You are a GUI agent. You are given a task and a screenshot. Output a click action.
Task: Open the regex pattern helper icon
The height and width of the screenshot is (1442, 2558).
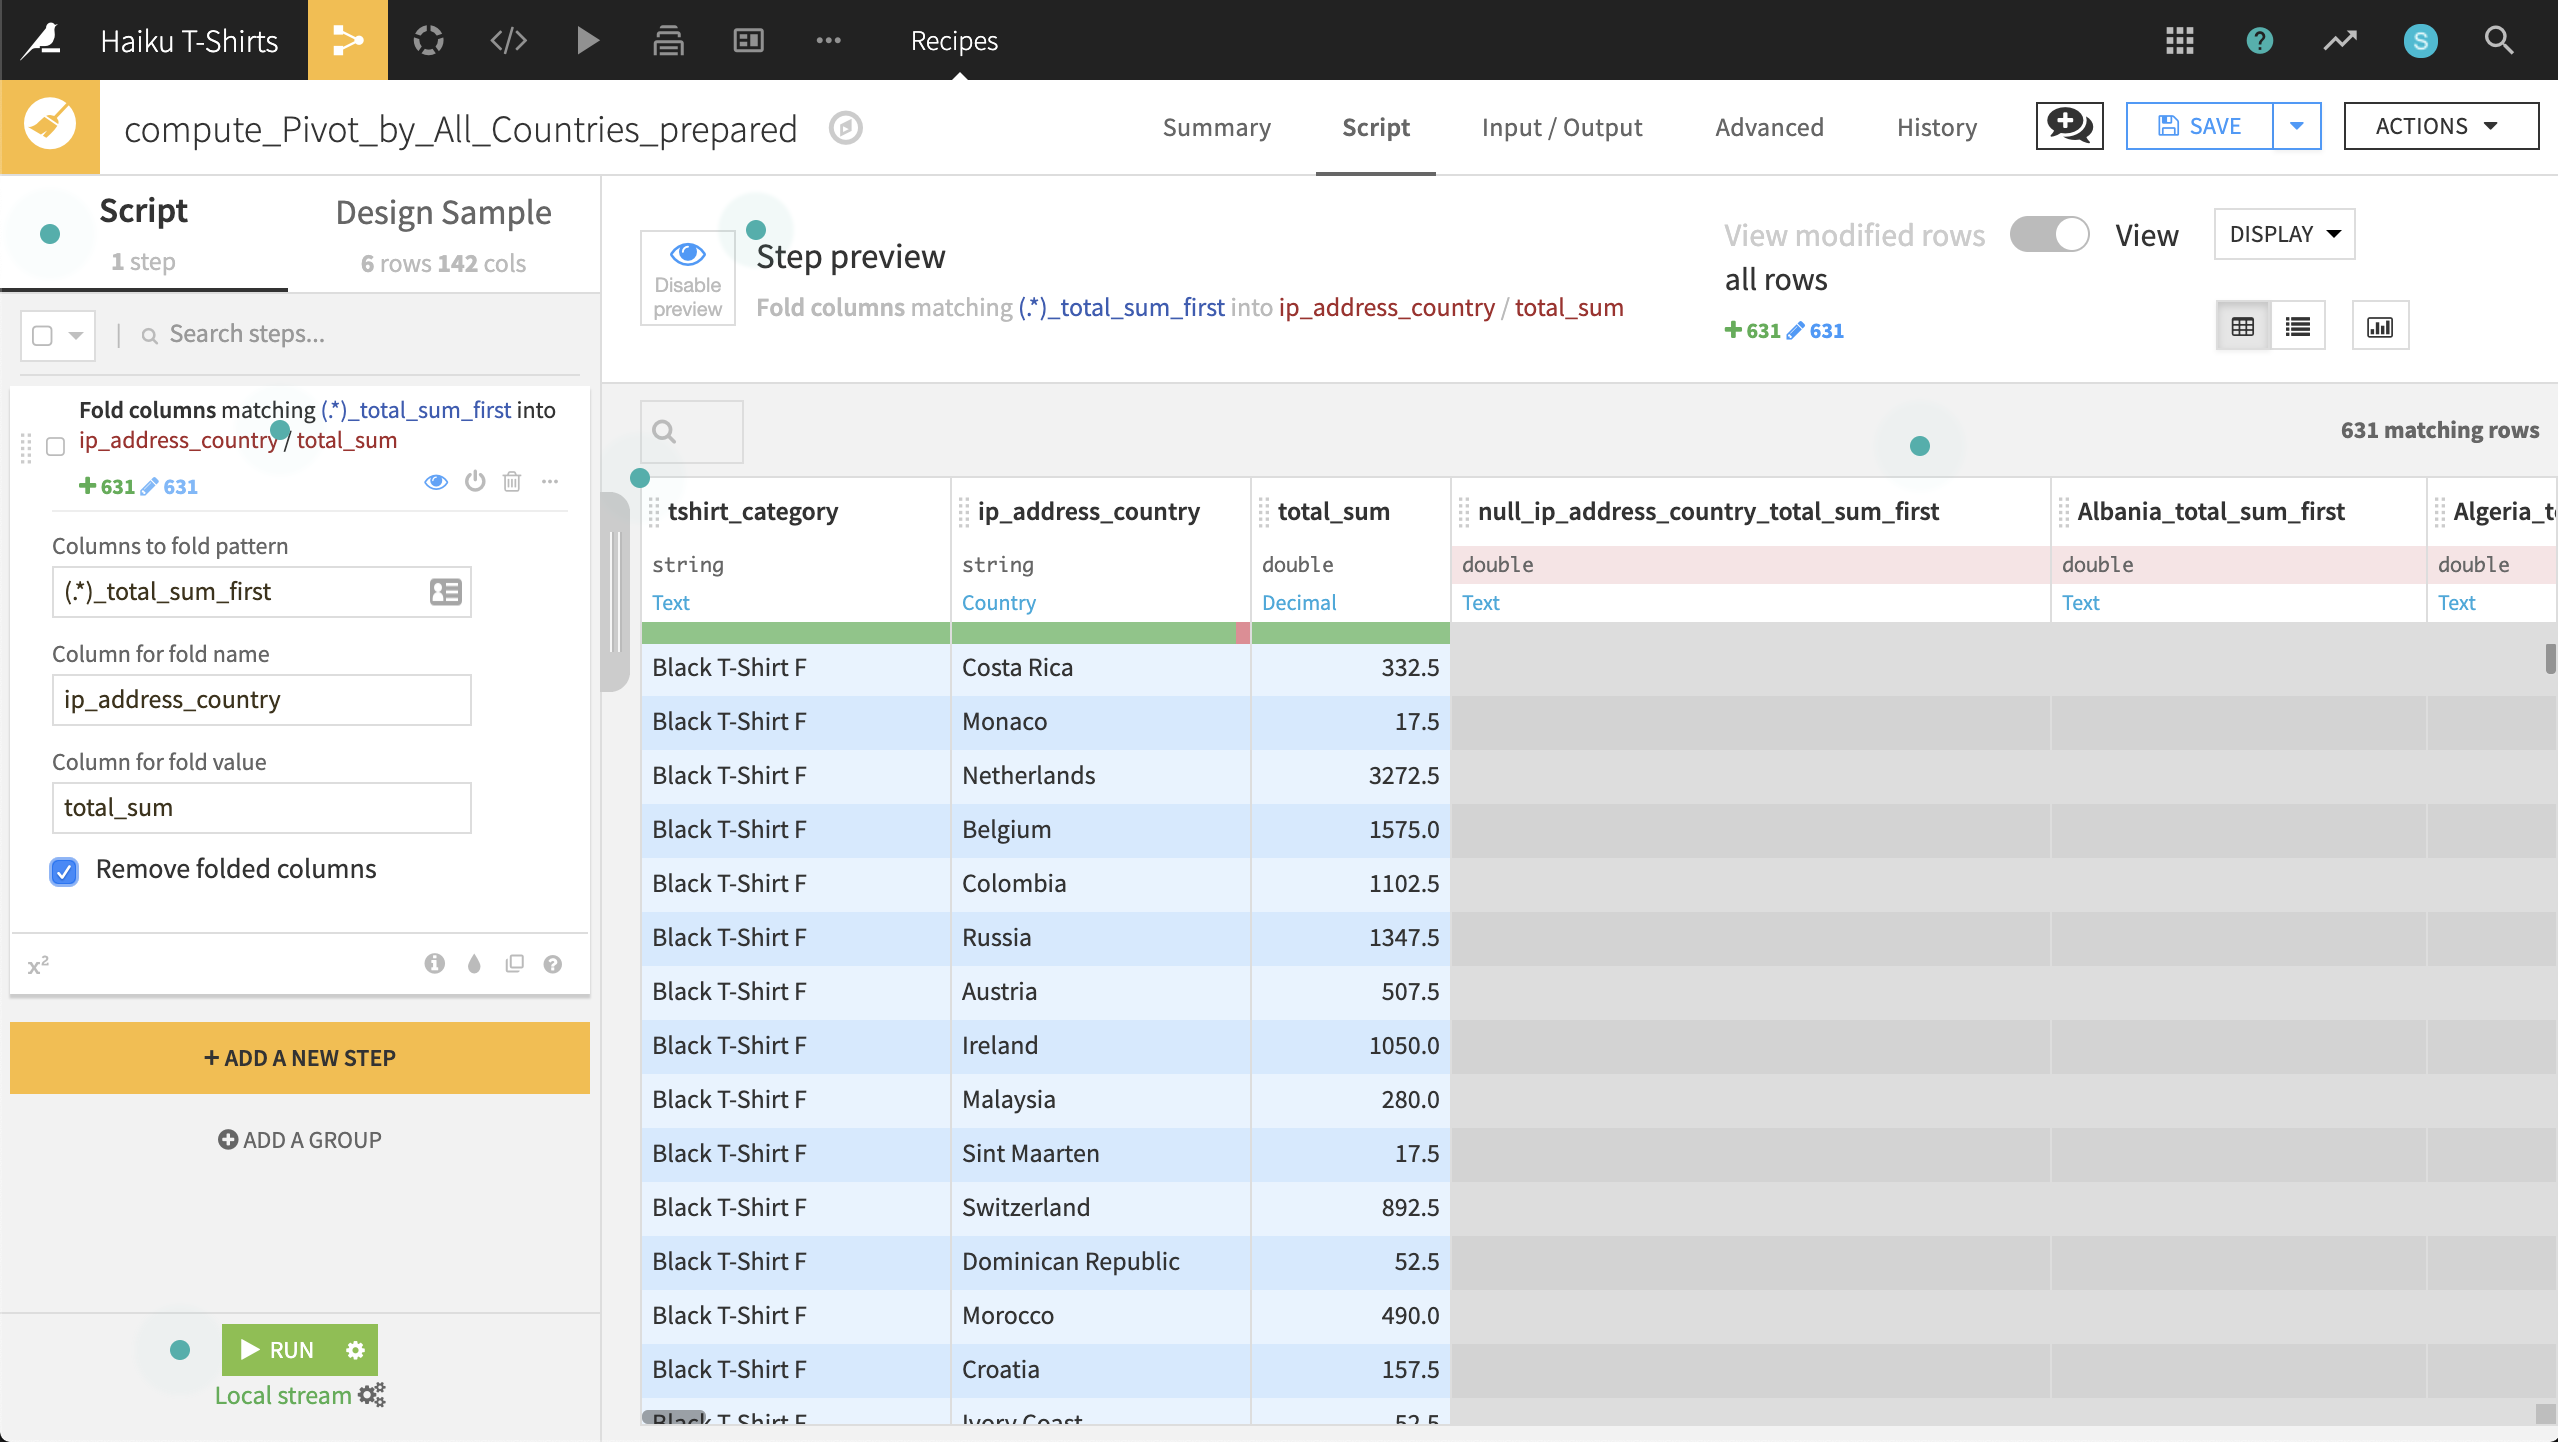click(445, 592)
